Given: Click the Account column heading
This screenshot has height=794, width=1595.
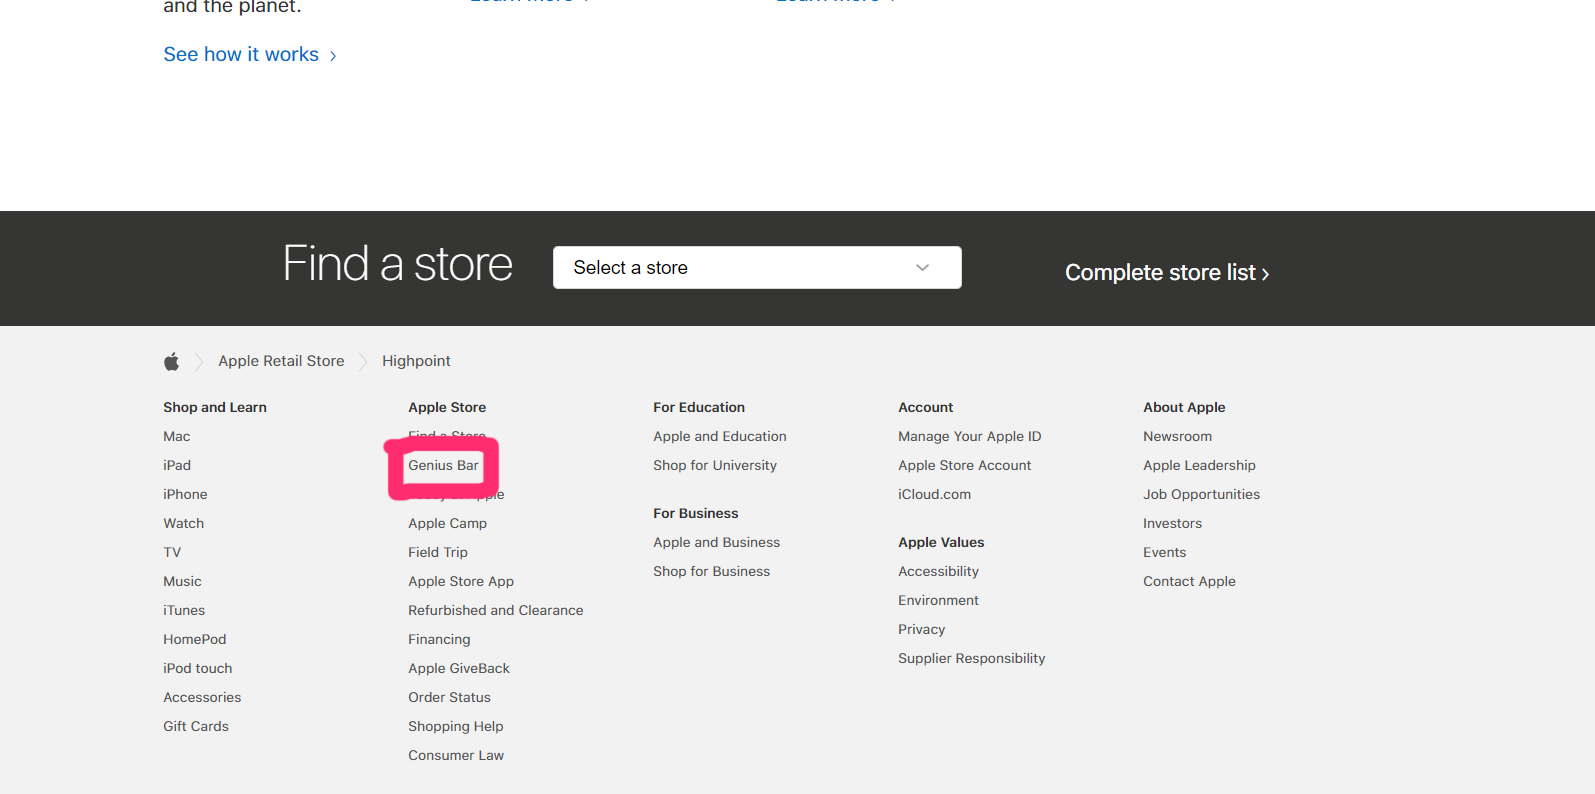Looking at the screenshot, I should point(926,407).
